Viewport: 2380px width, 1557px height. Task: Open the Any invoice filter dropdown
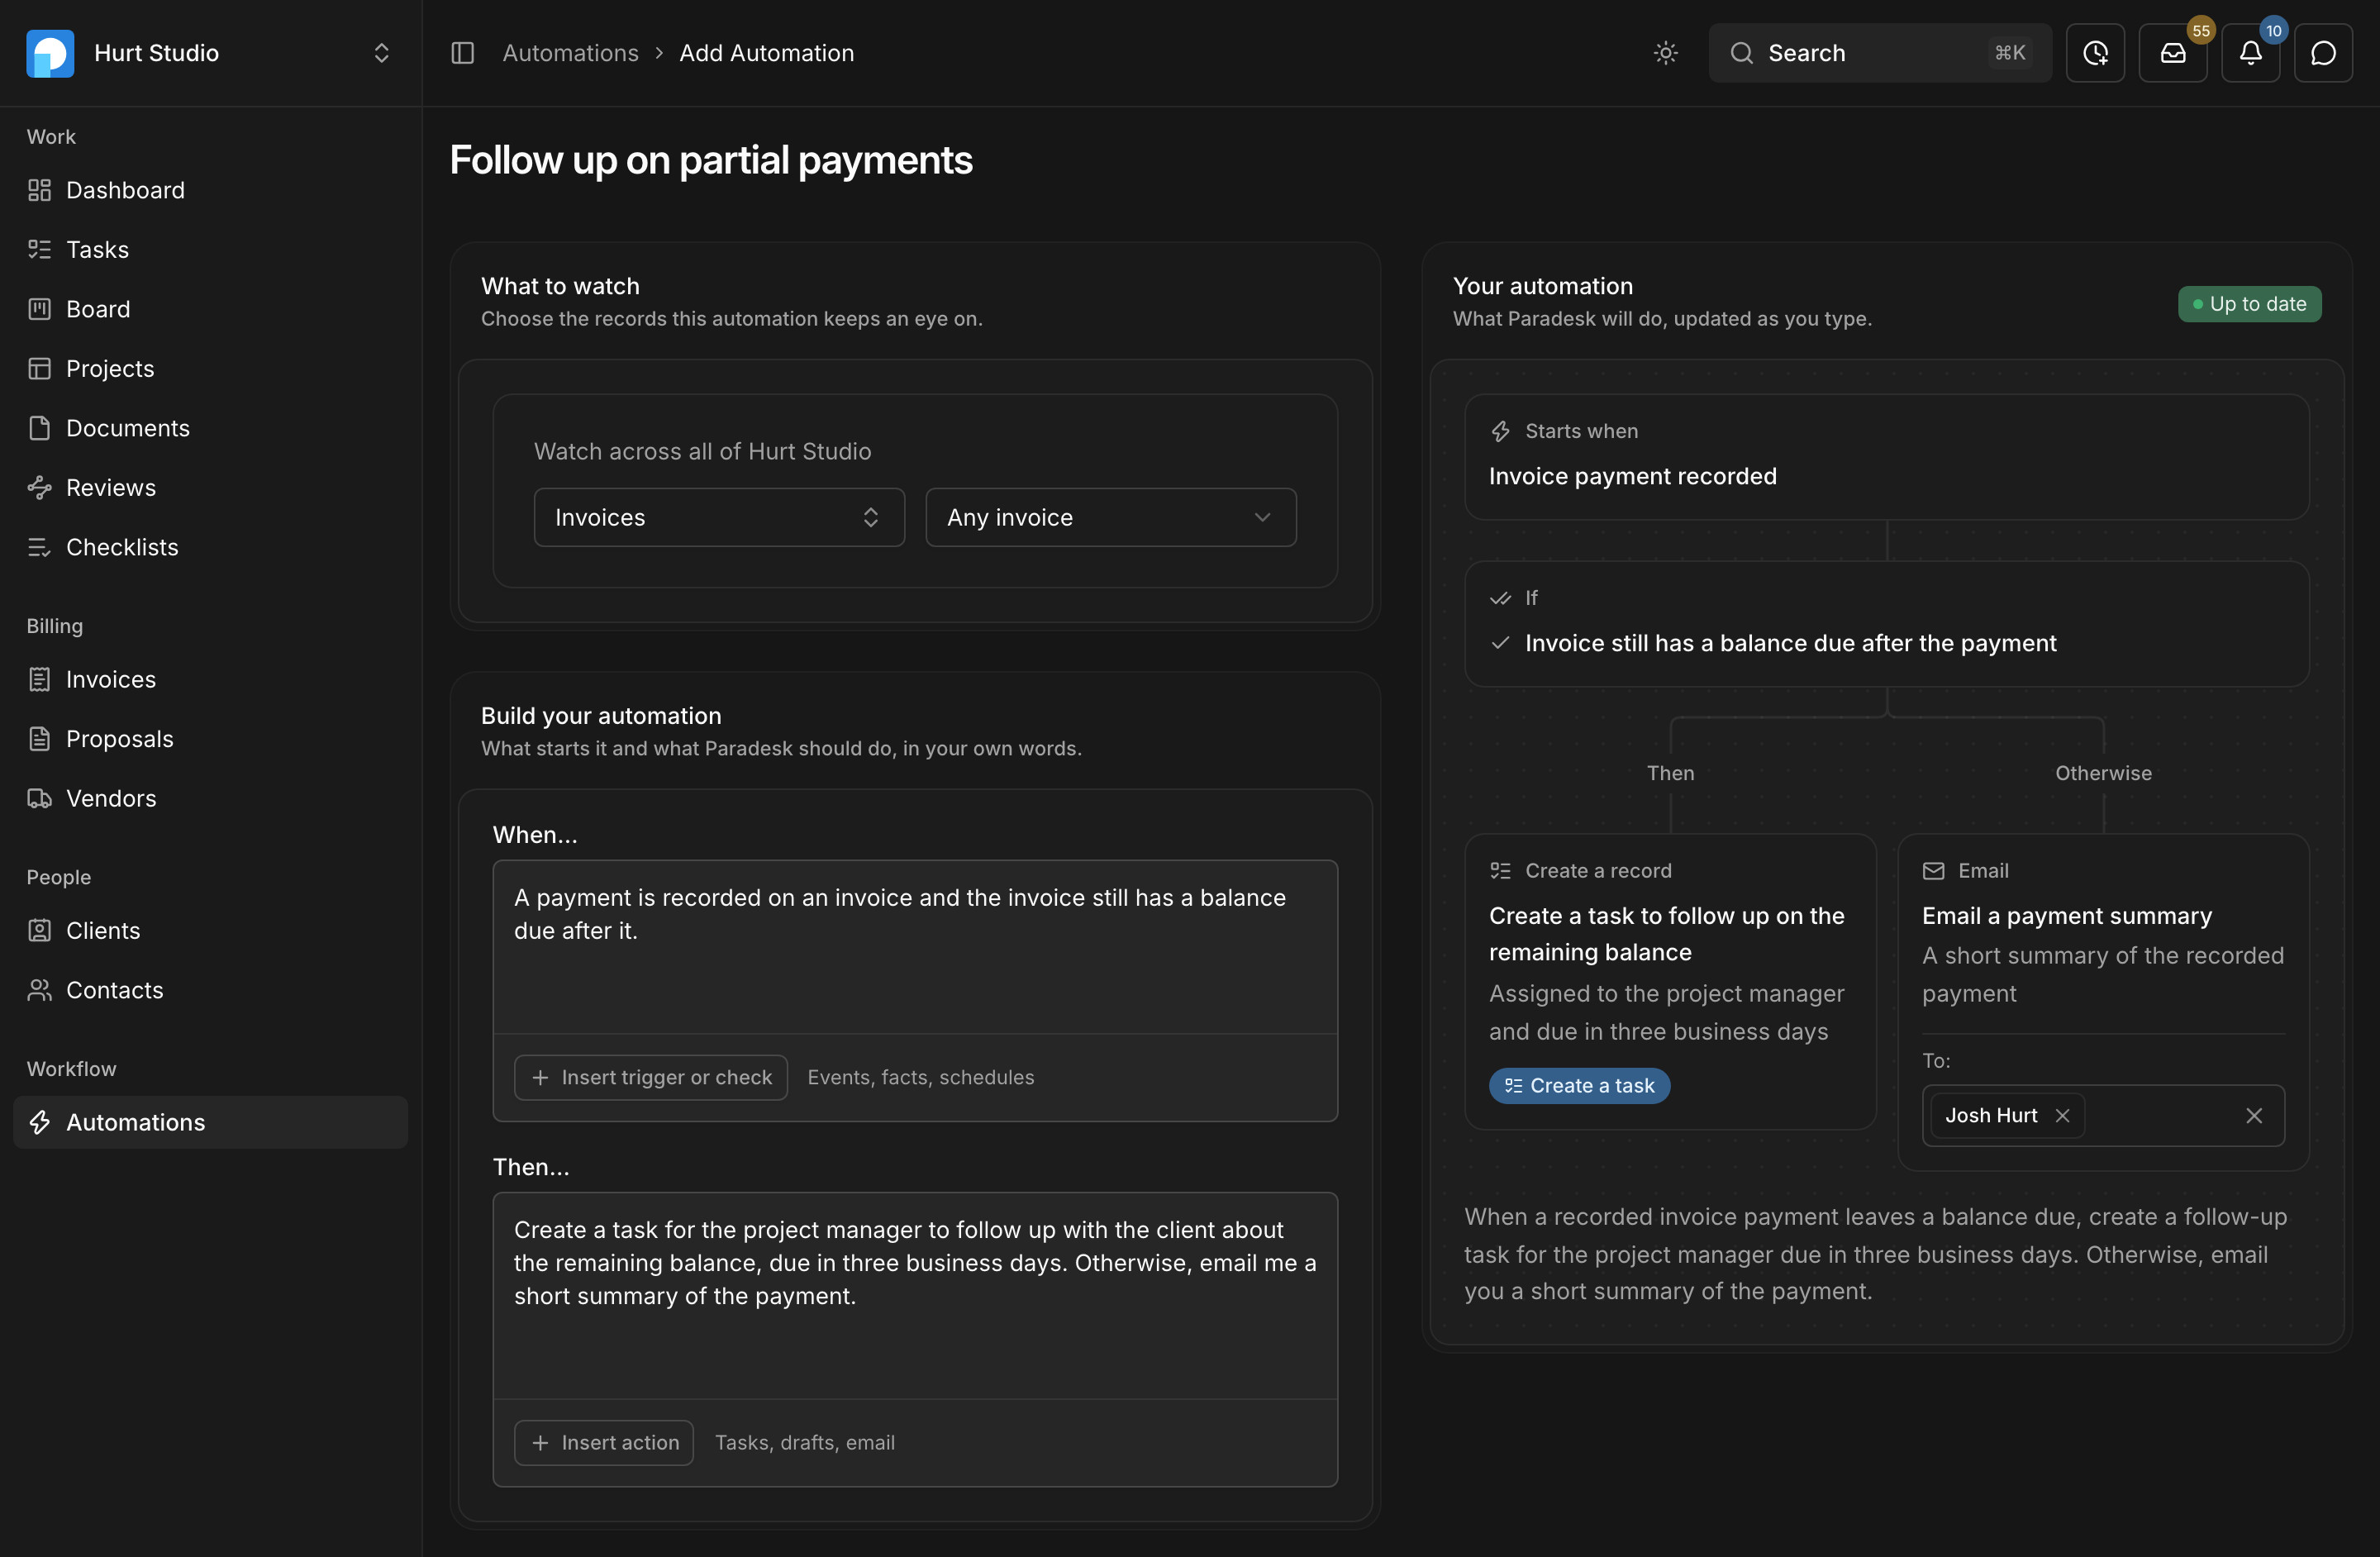(x=1111, y=517)
